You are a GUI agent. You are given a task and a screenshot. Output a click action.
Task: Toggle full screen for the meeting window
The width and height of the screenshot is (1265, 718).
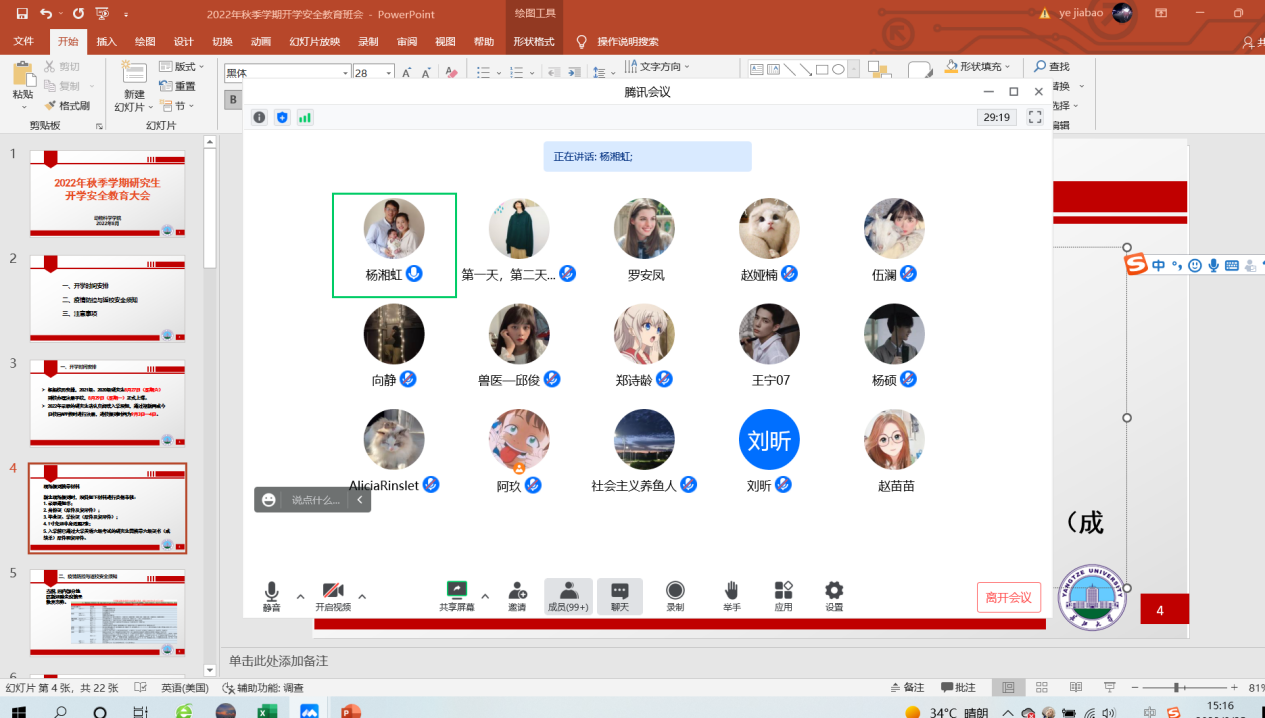[1035, 117]
